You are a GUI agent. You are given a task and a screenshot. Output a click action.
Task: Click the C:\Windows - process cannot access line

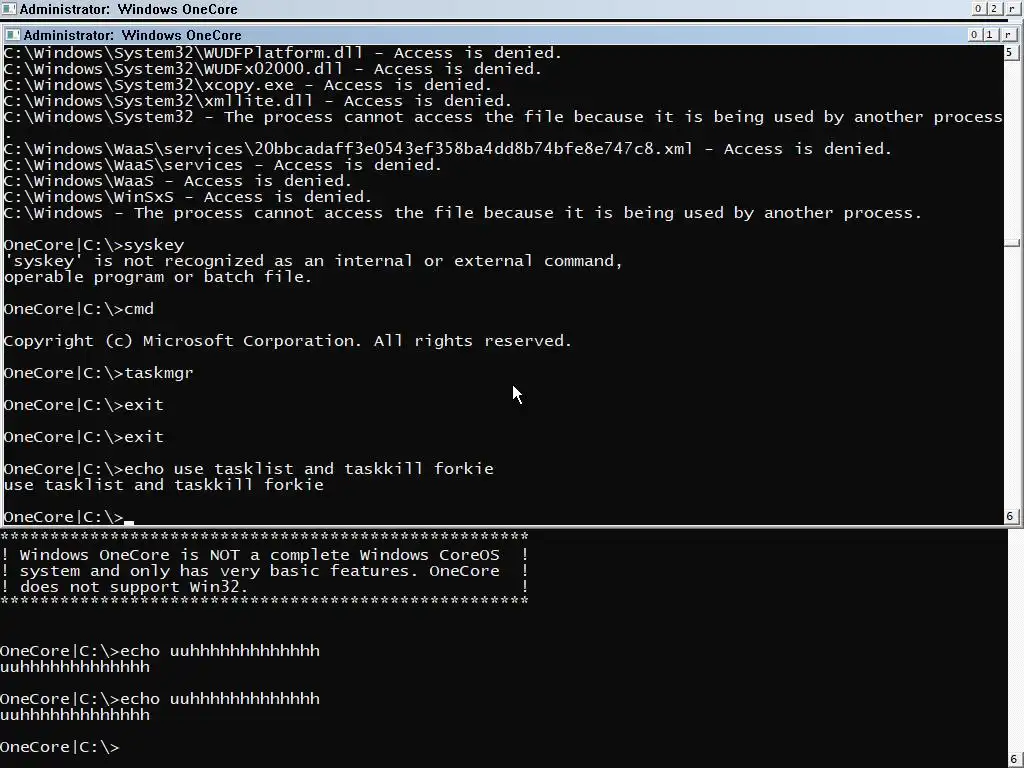462,213
